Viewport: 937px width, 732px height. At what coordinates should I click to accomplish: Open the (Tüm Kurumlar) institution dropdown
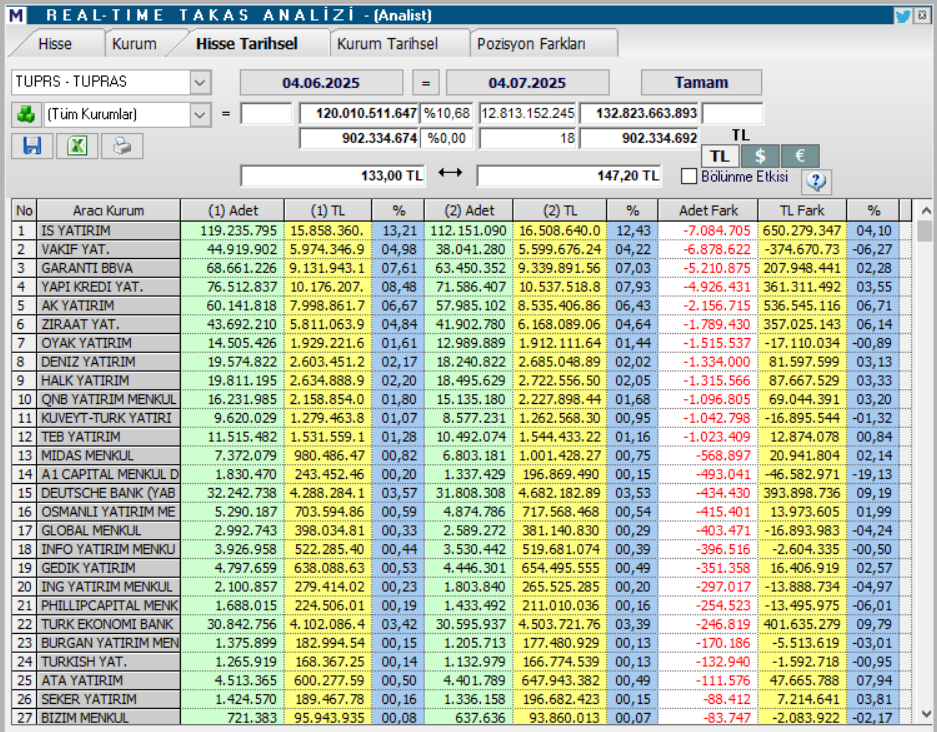coord(200,114)
